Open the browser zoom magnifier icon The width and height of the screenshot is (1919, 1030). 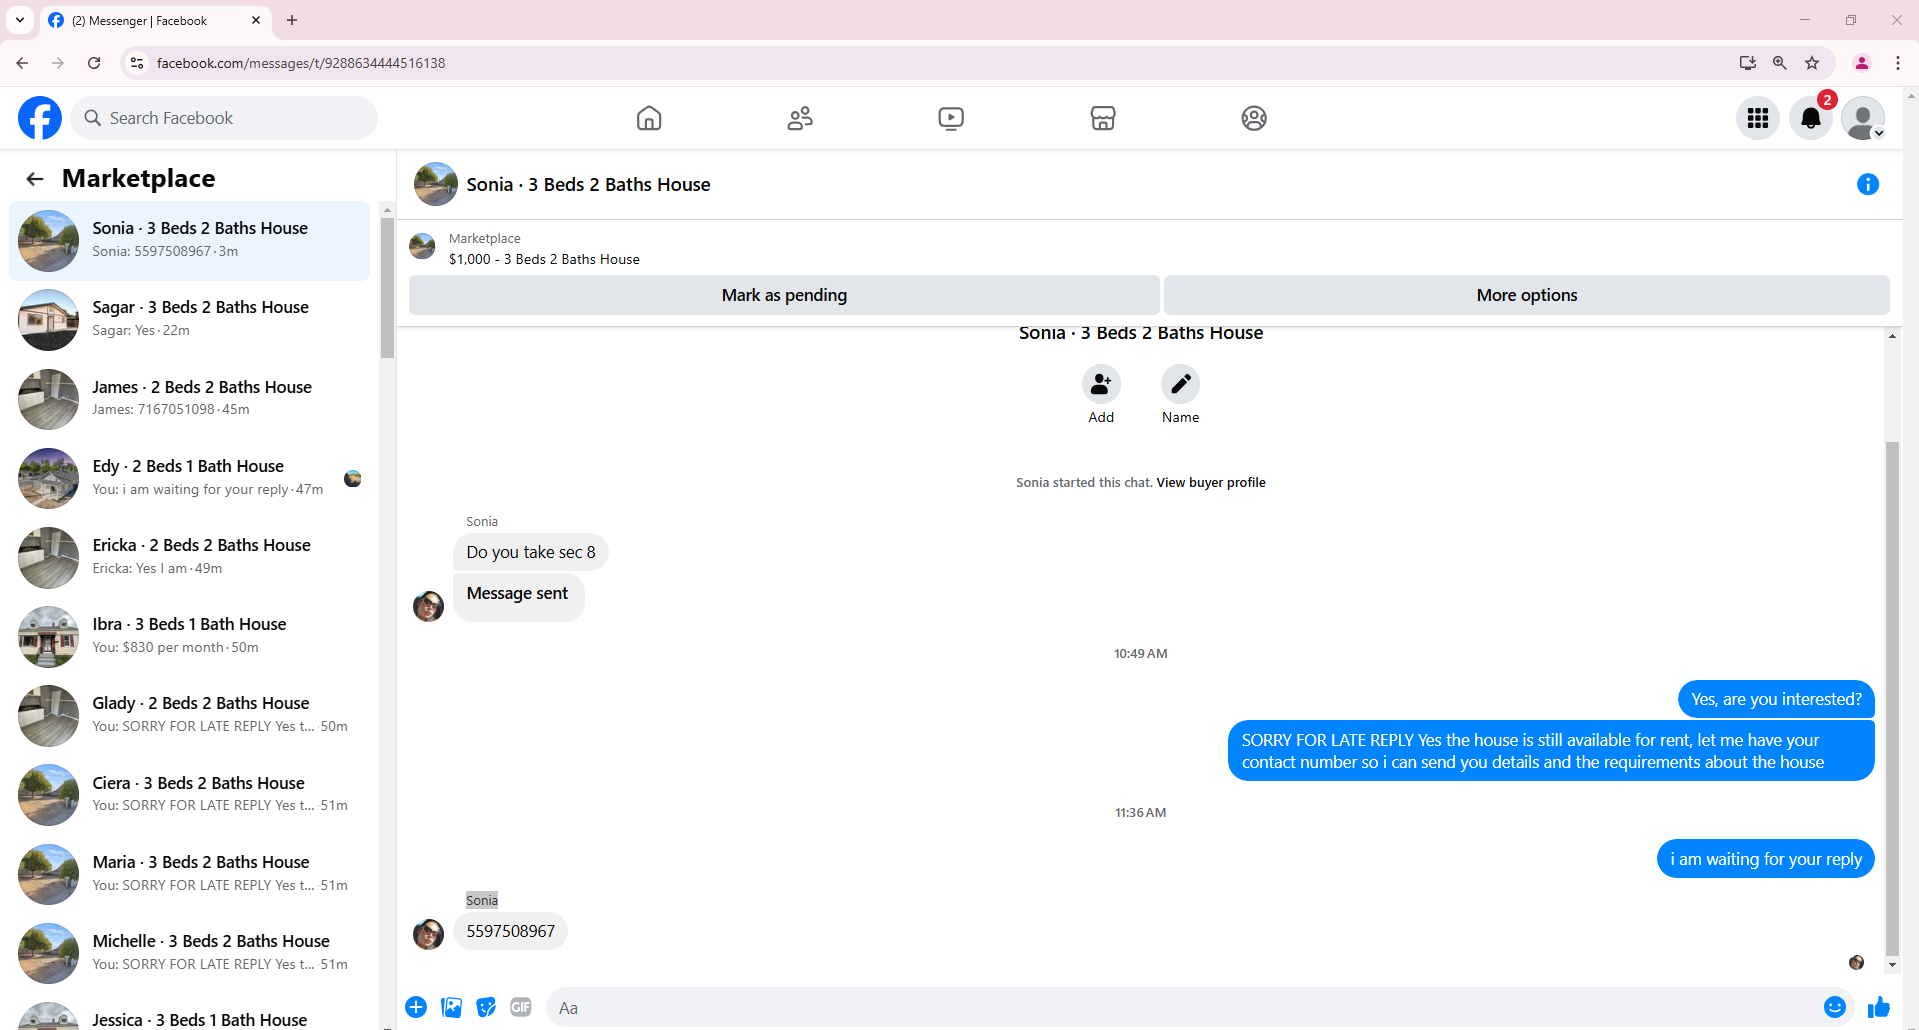pos(1780,63)
